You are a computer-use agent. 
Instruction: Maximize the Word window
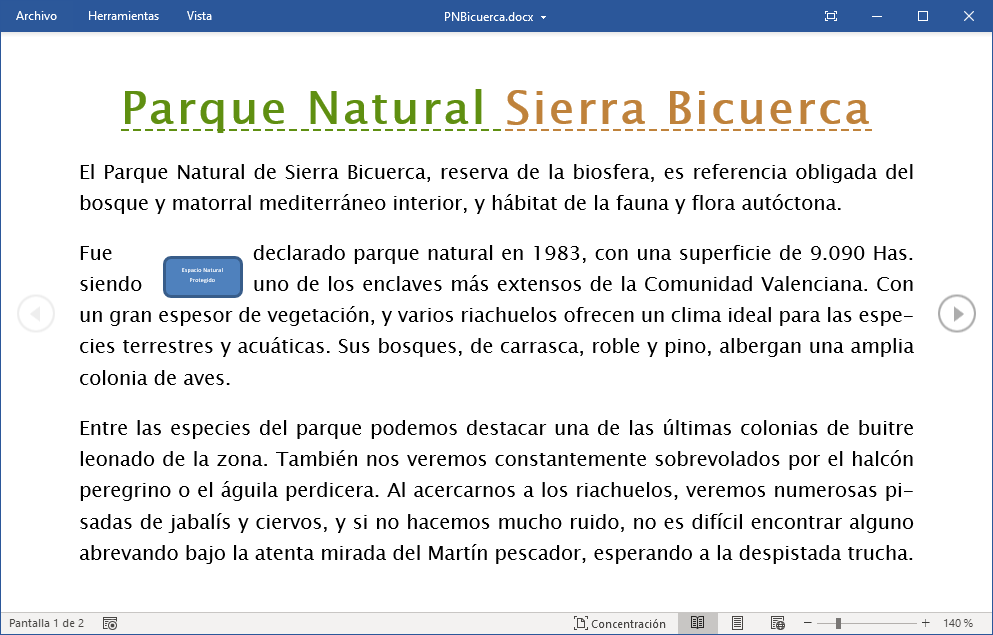tap(923, 16)
